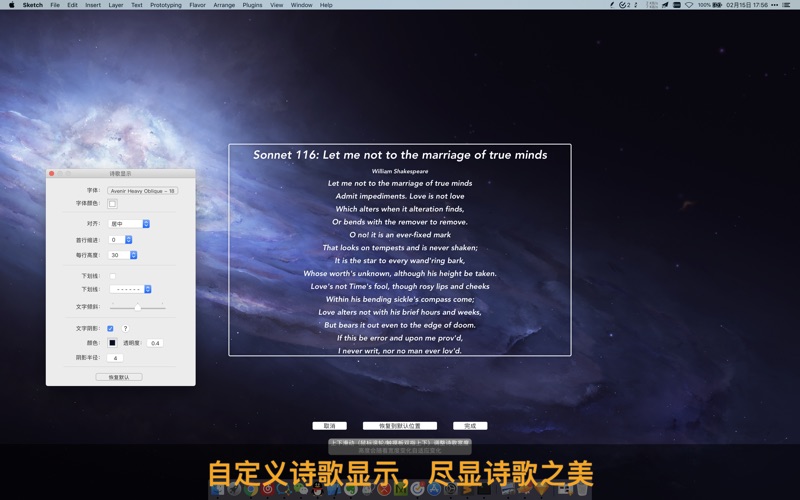800x500 pixels.
Task: Click the question mark help button
Action: 125,328
